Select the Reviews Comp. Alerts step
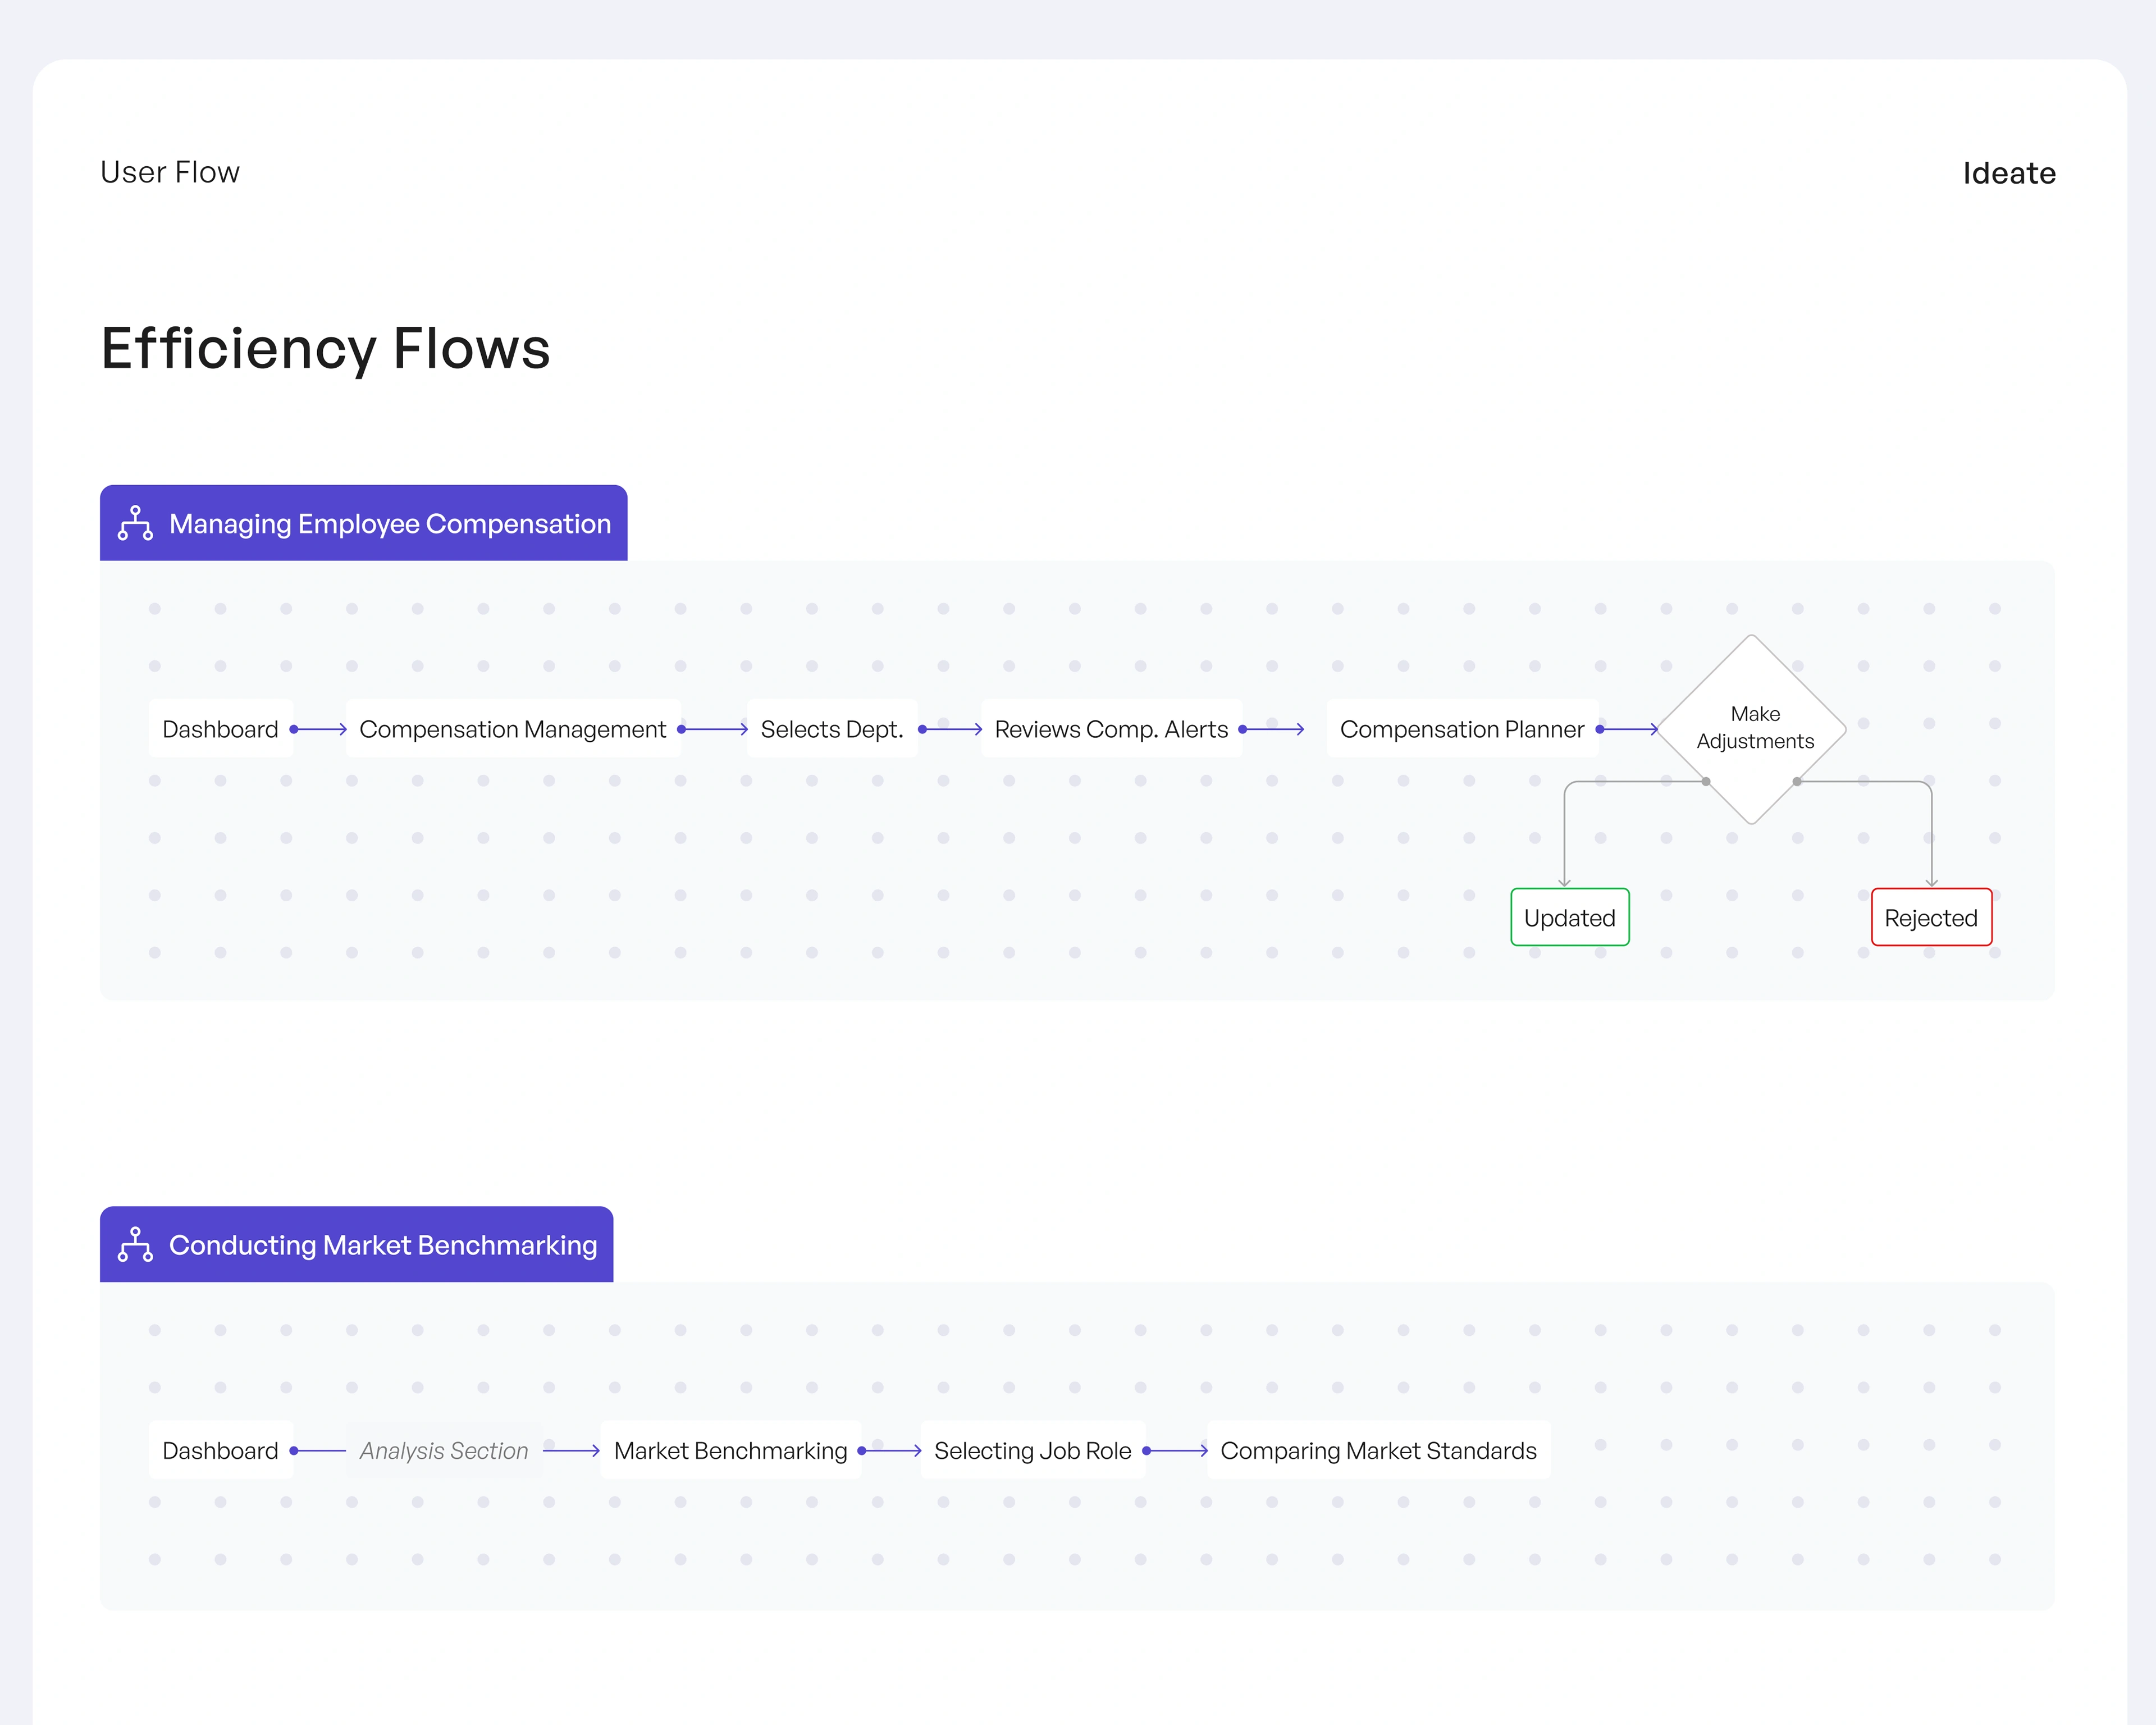The image size is (2156, 1725). click(1110, 729)
